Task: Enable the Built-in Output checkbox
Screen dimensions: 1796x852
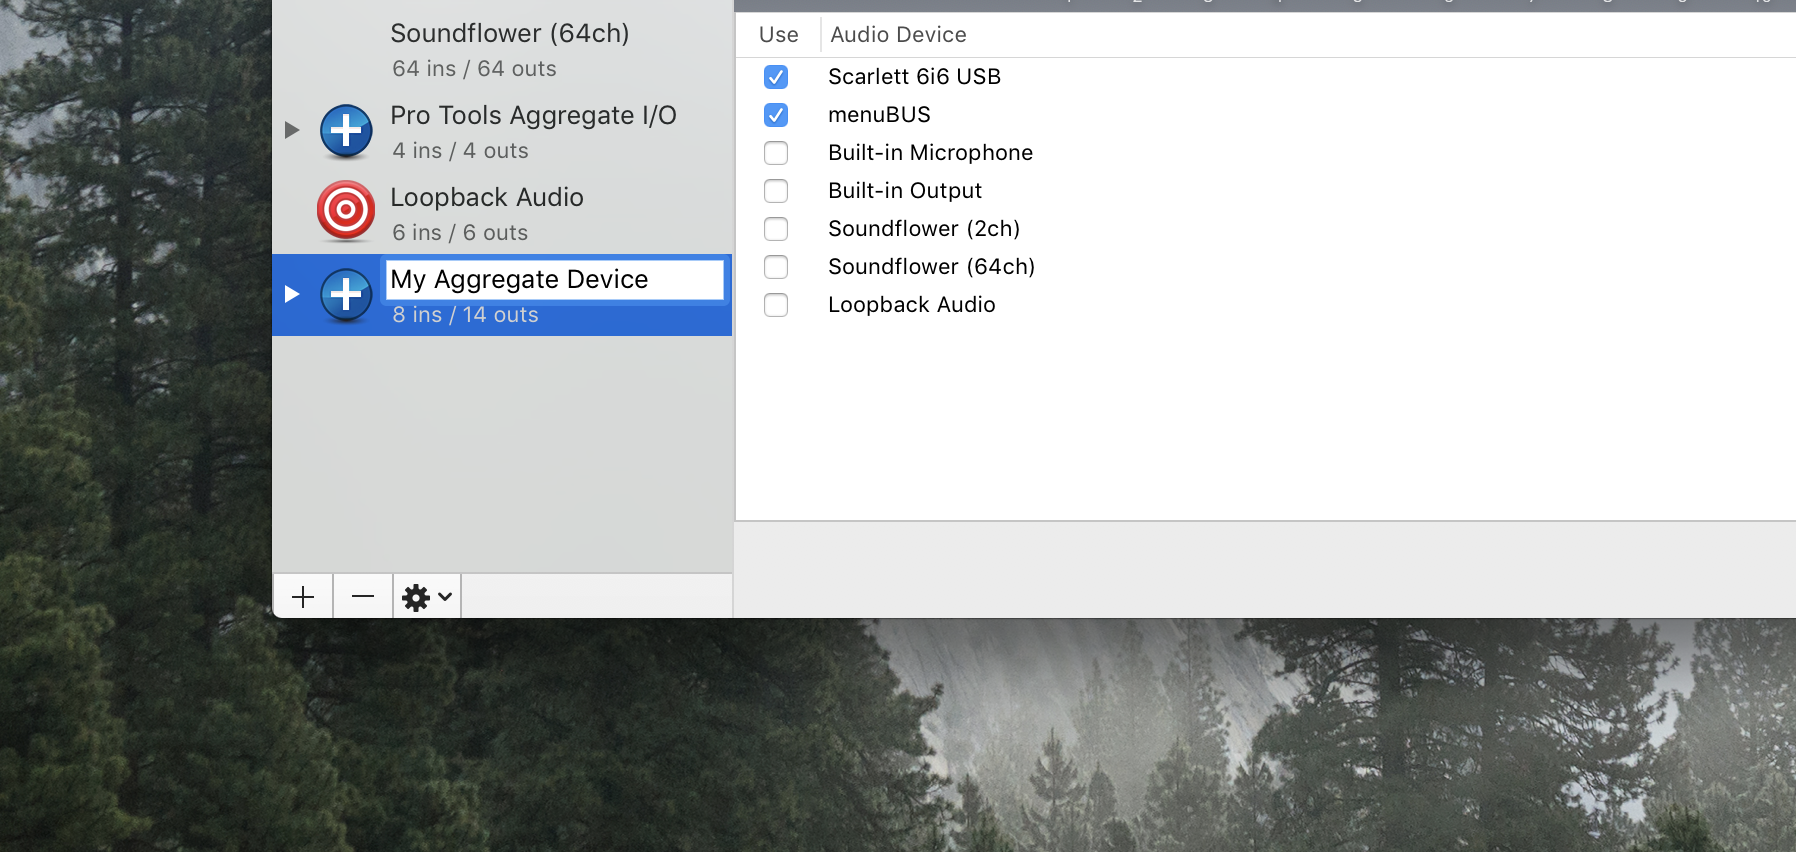Action: coord(776,191)
